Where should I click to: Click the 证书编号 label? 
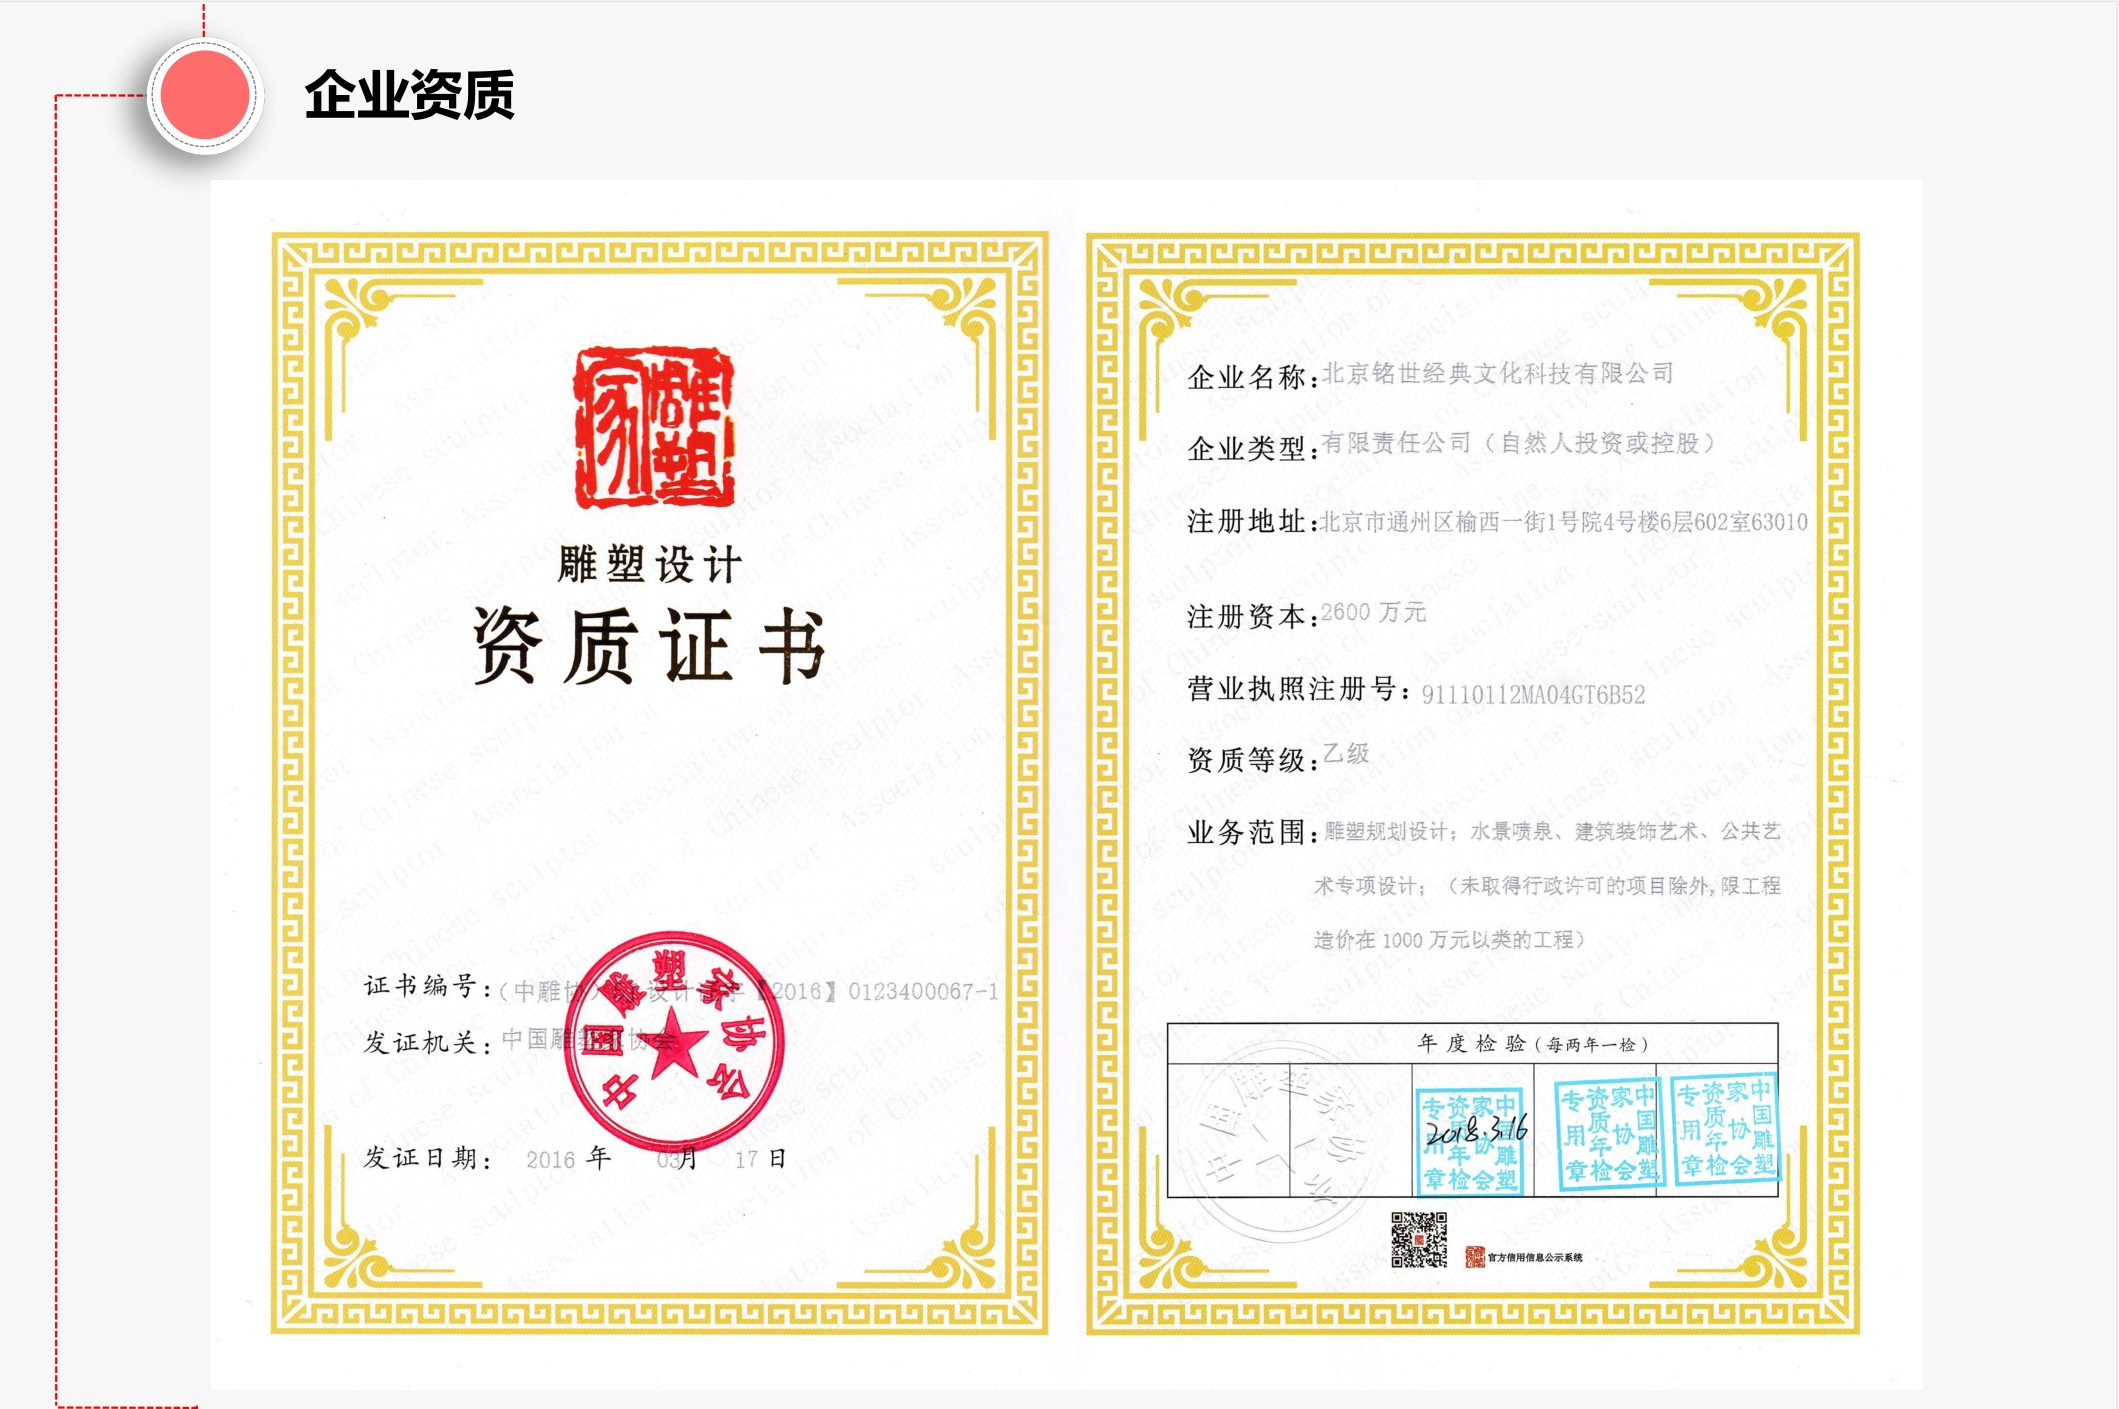(x=420, y=987)
